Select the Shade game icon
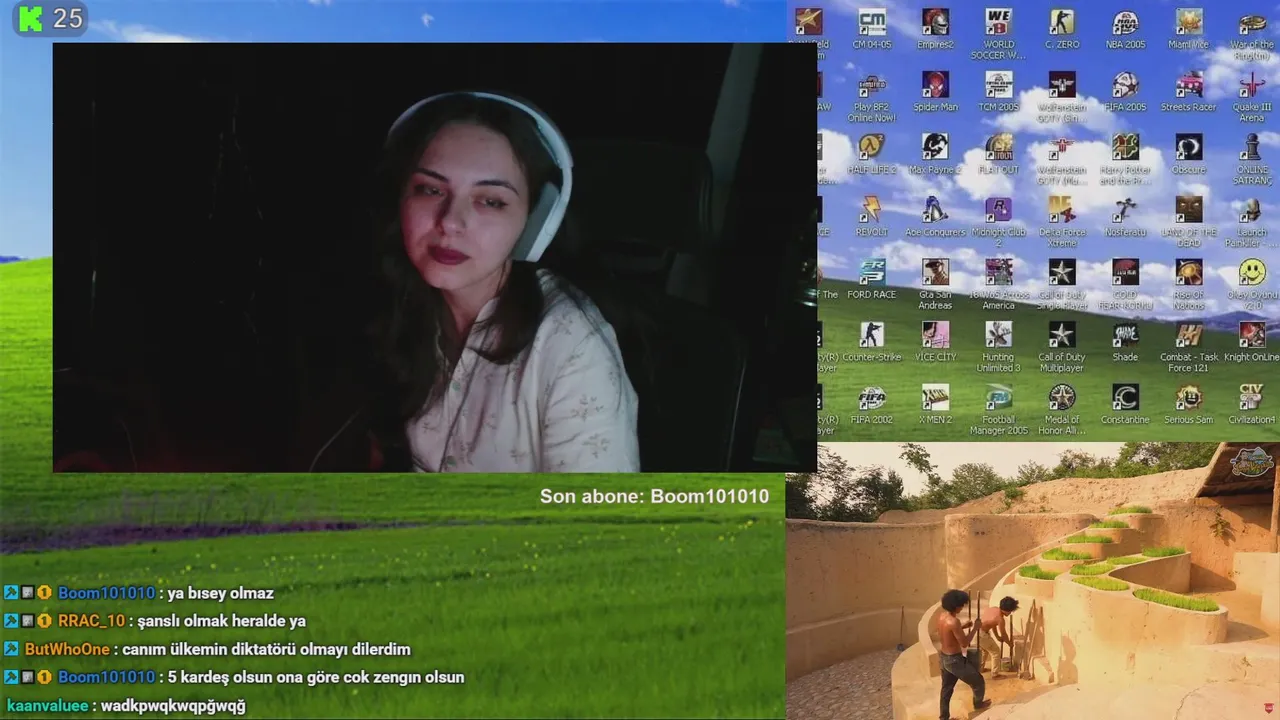Viewport: 1280px width, 720px height. [x=1125, y=342]
